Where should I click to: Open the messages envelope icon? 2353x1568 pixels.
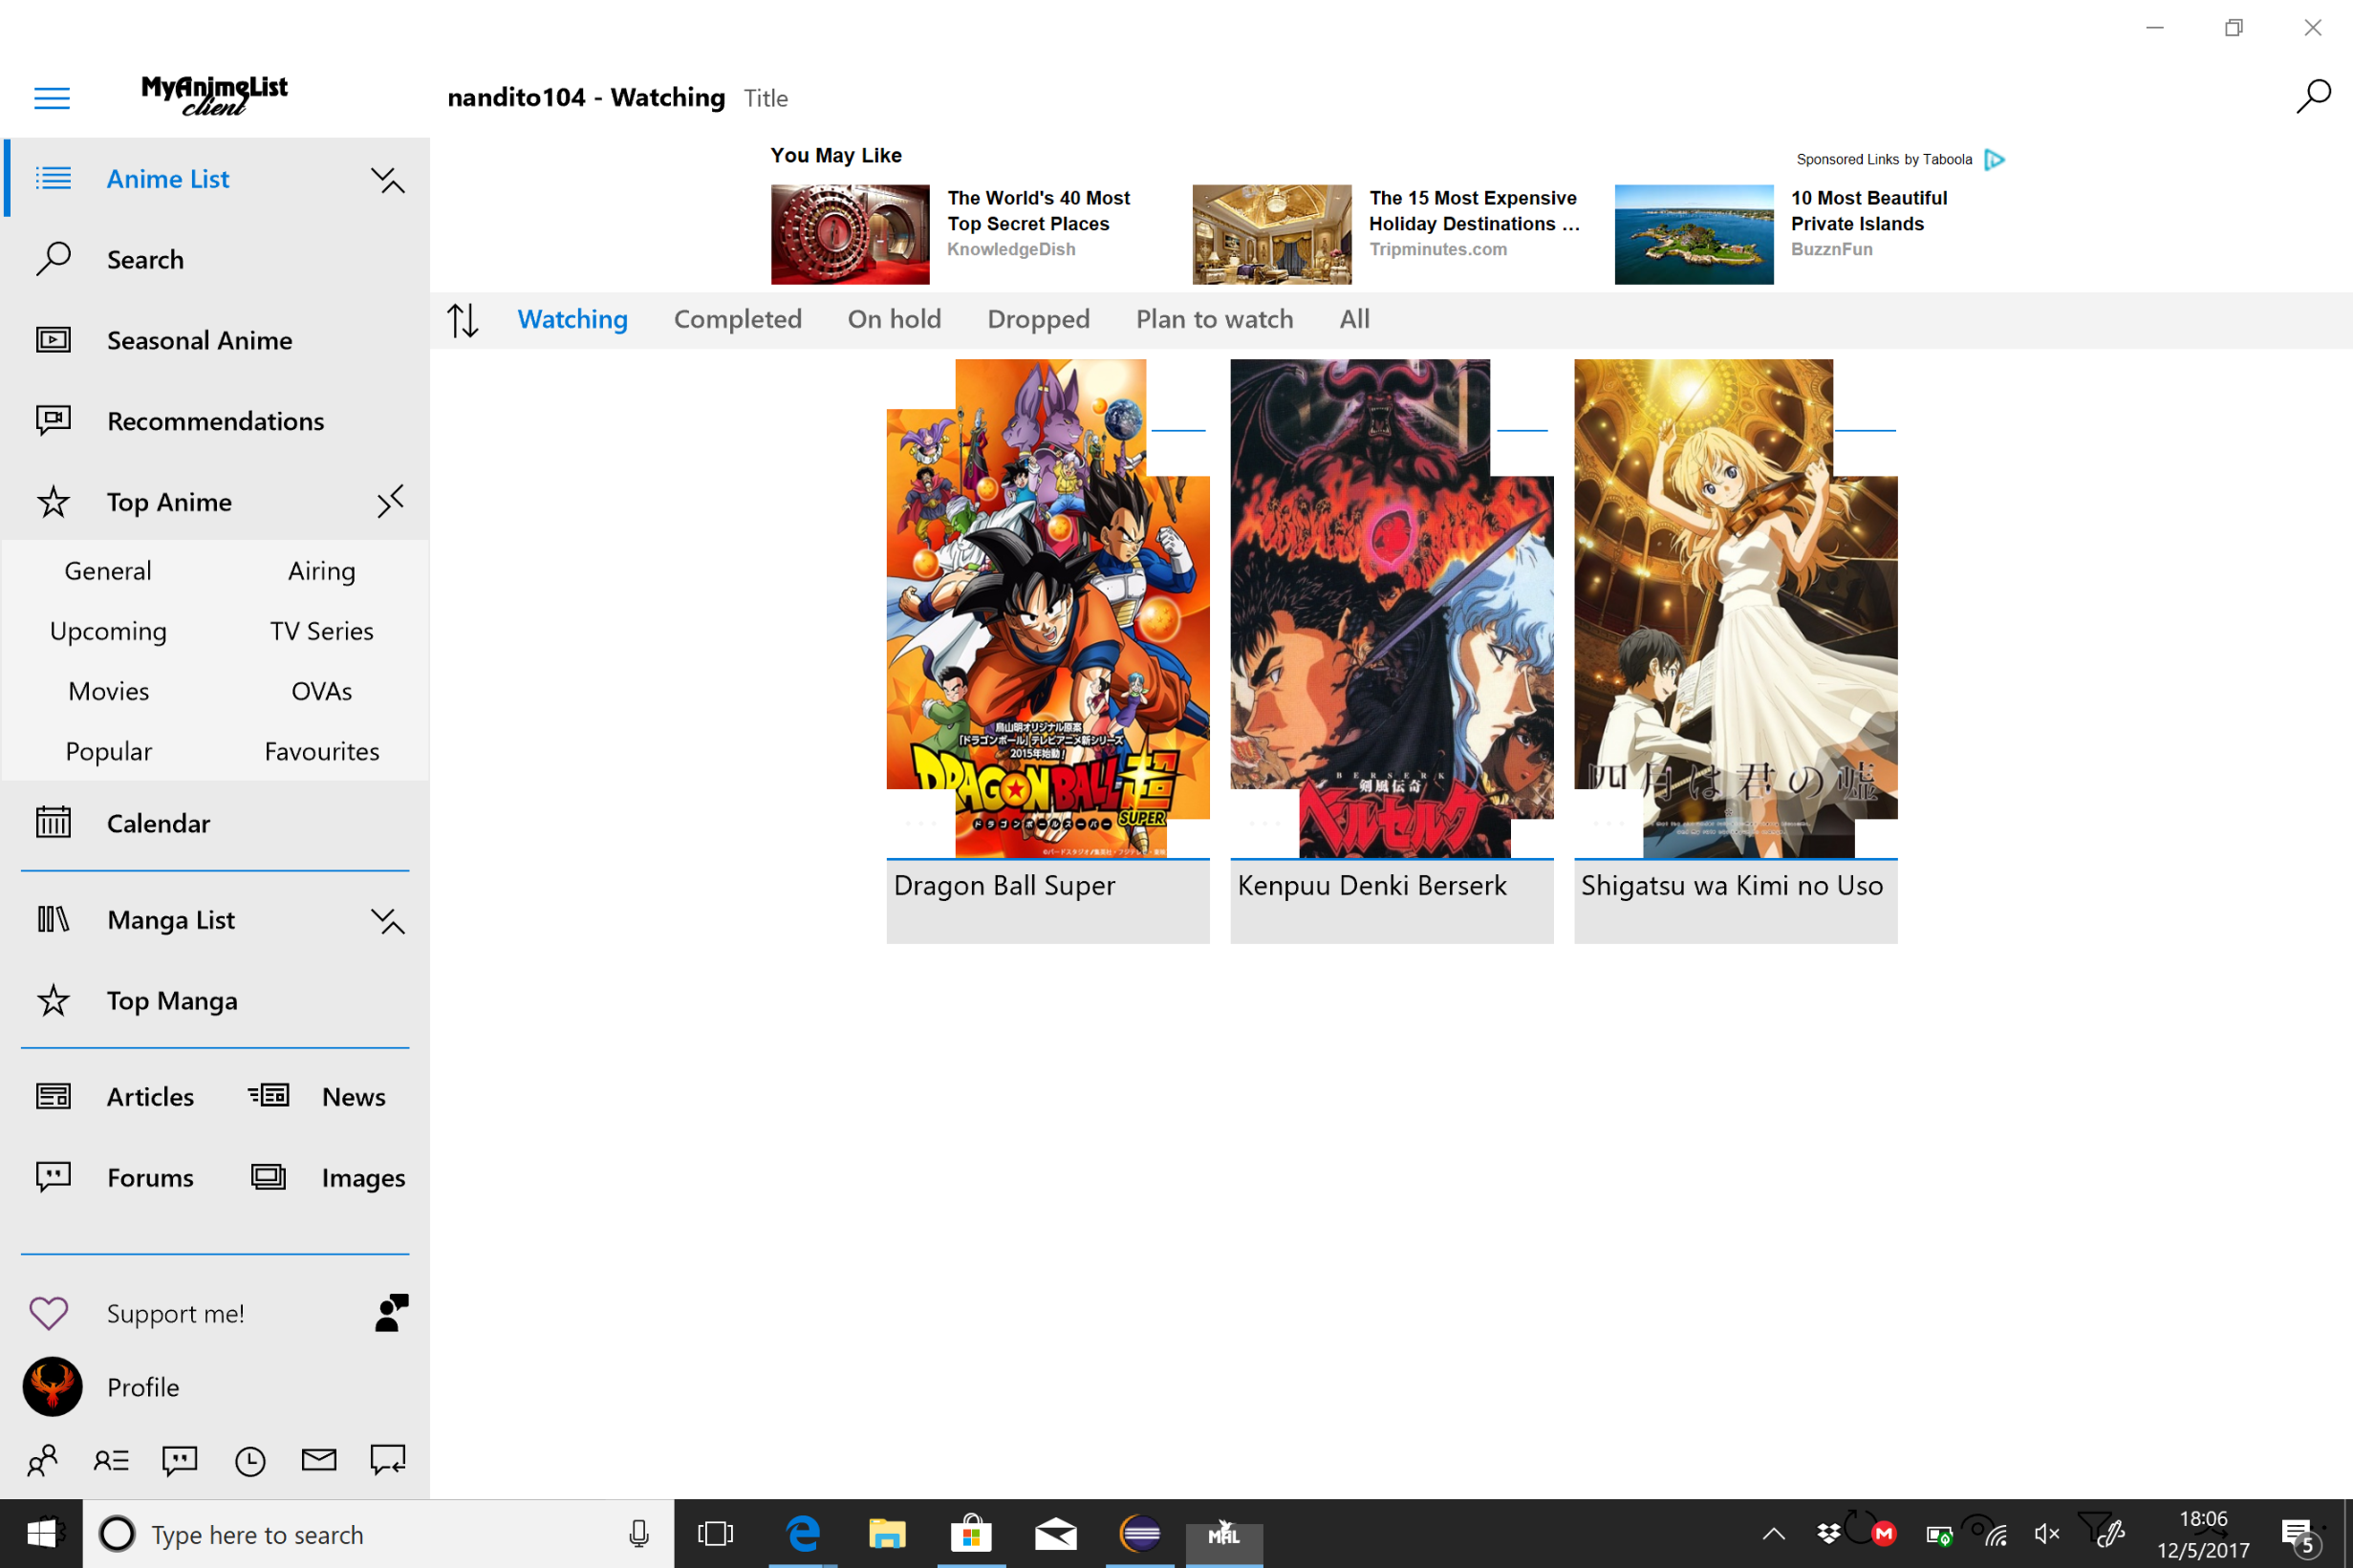click(x=319, y=1461)
